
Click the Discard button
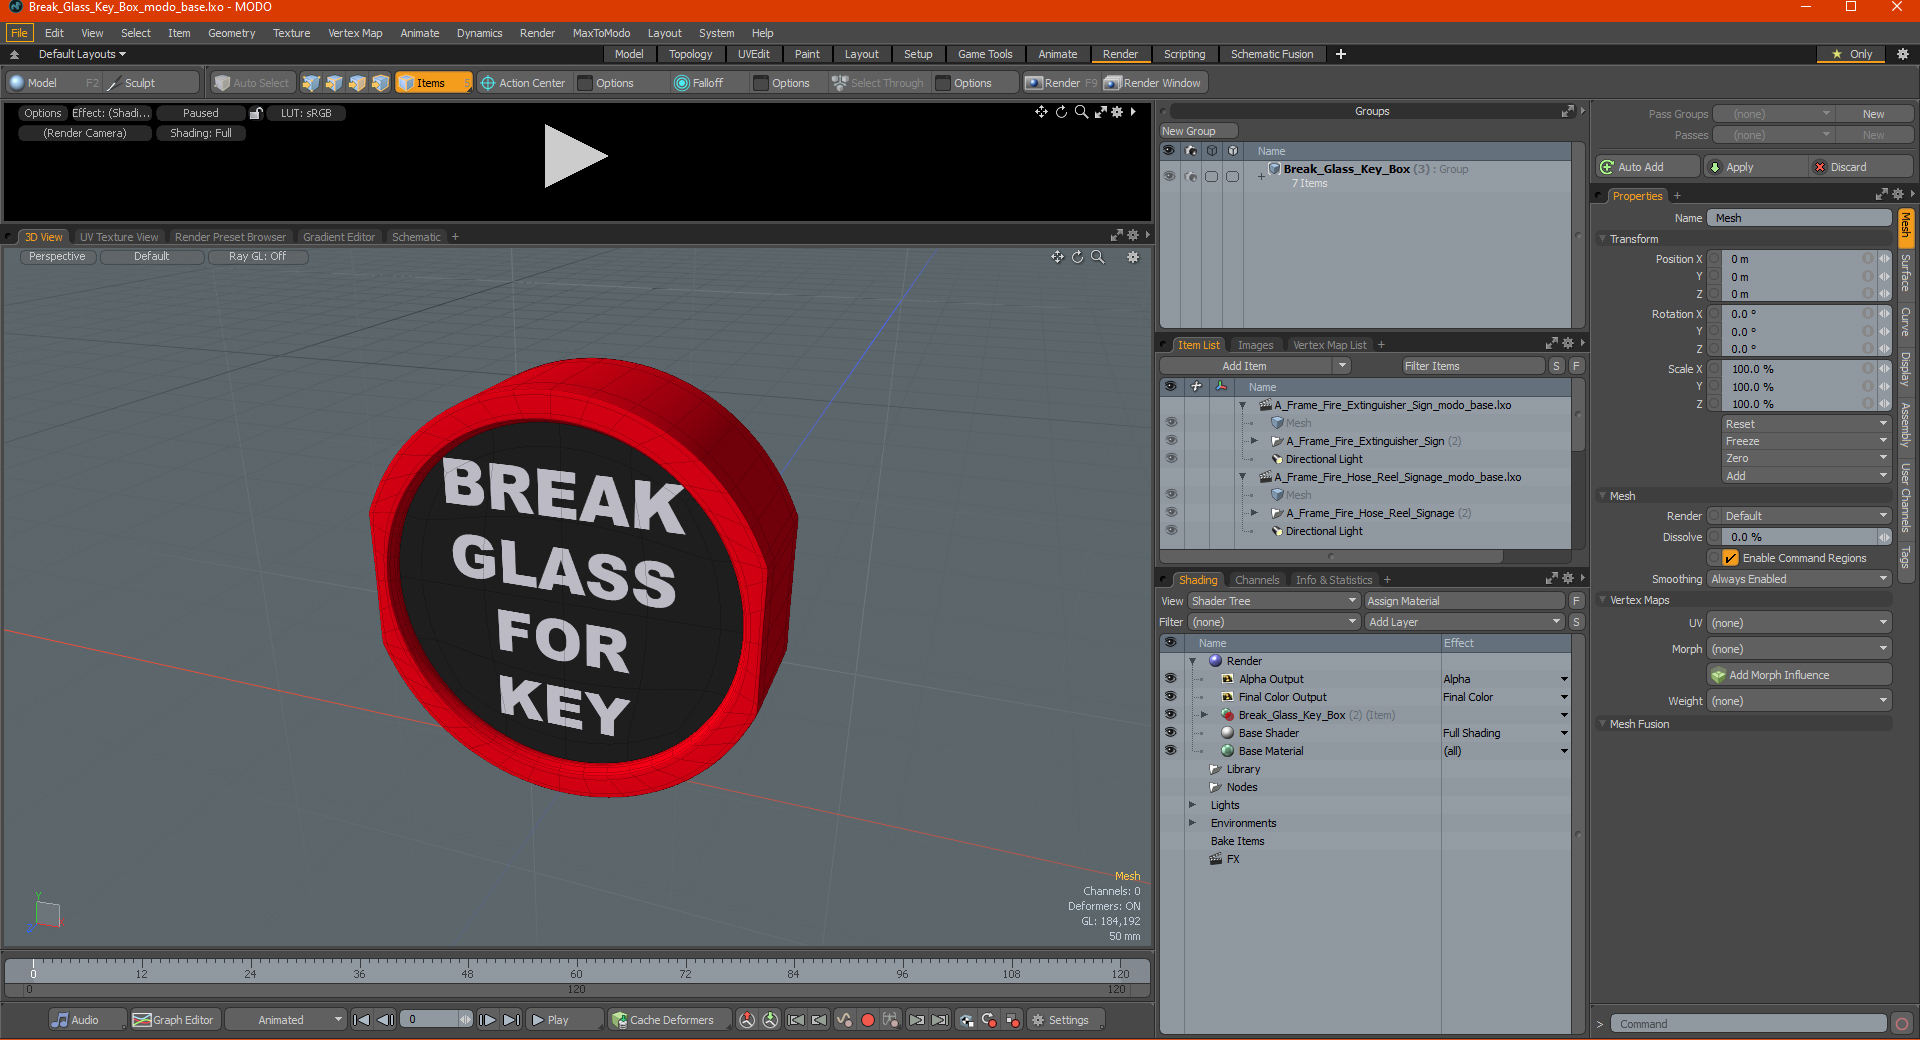click(x=1862, y=167)
